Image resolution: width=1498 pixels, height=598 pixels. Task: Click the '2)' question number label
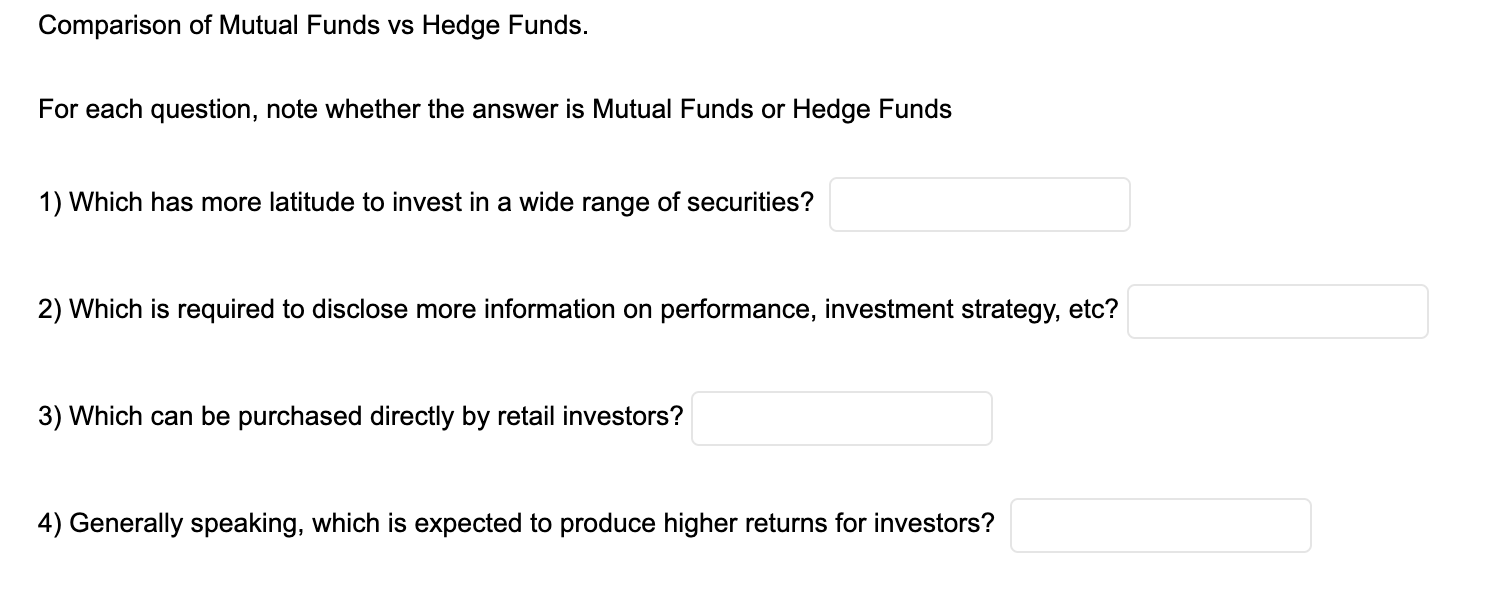pyautogui.click(x=50, y=309)
